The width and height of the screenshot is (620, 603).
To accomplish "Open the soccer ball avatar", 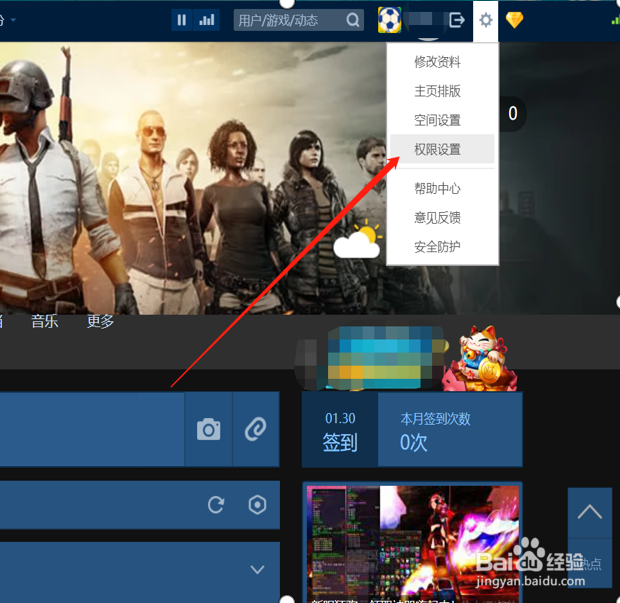I will tap(389, 20).
